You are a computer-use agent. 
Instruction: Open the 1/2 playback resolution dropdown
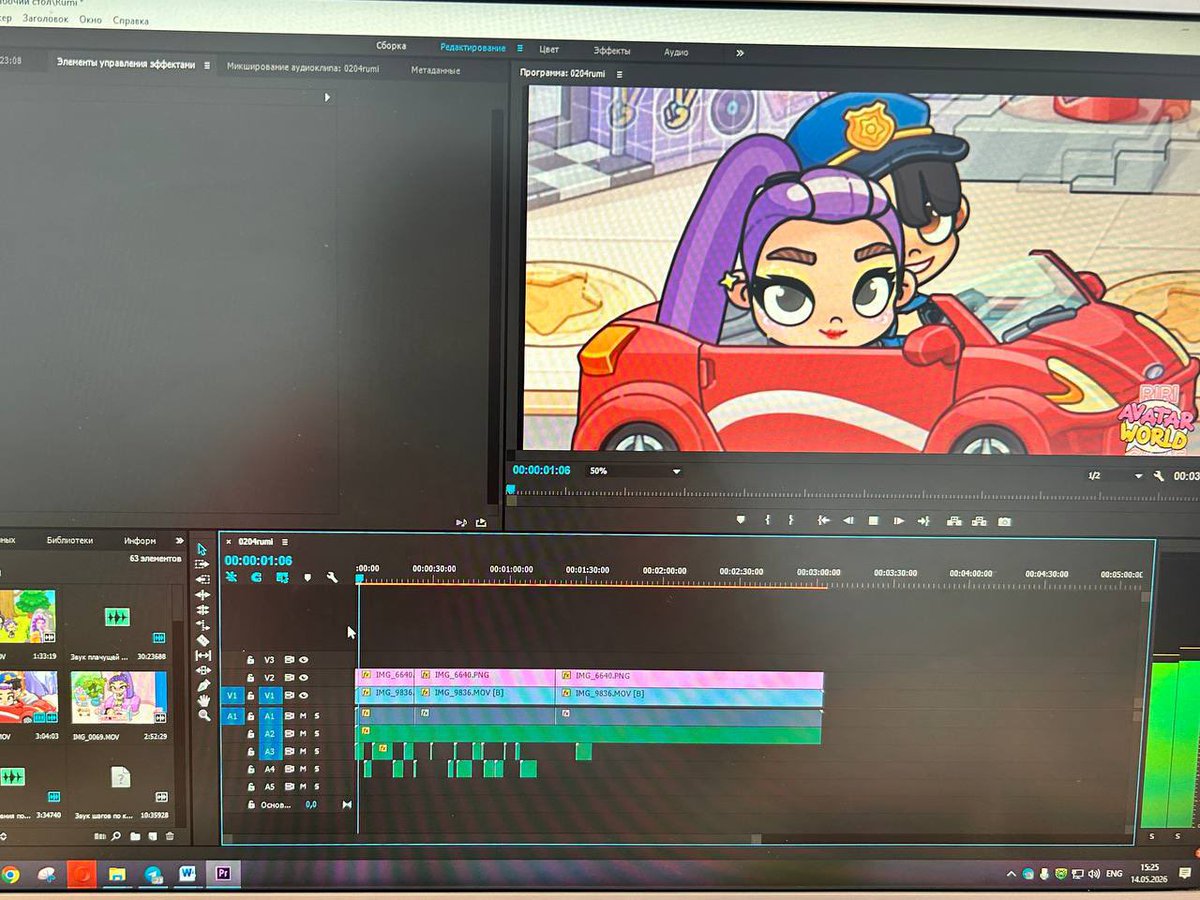1115,476
